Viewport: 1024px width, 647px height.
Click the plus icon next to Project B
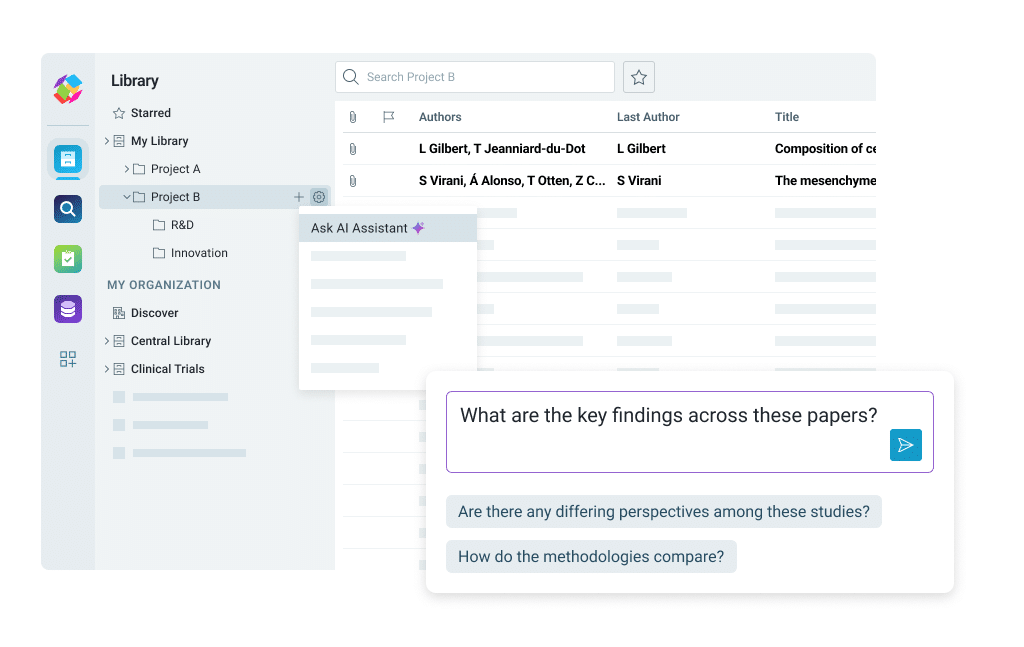pos(298,197)
